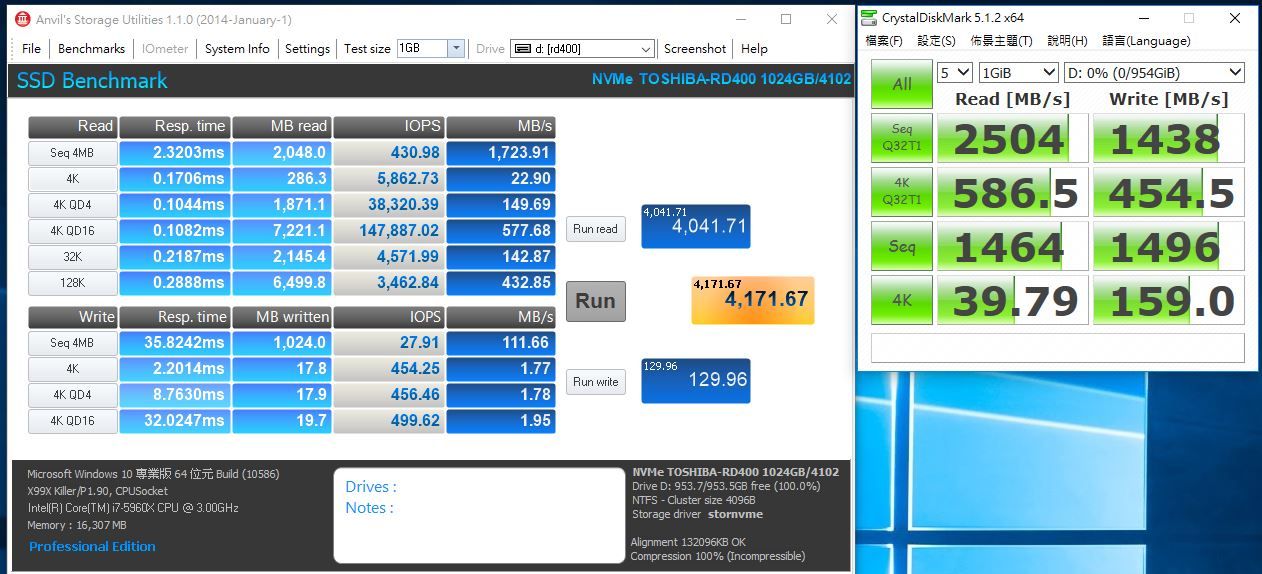Minimize the CrystalDiskMark window
This screenshot has height=574, width=1262.
pos(1144,18)
